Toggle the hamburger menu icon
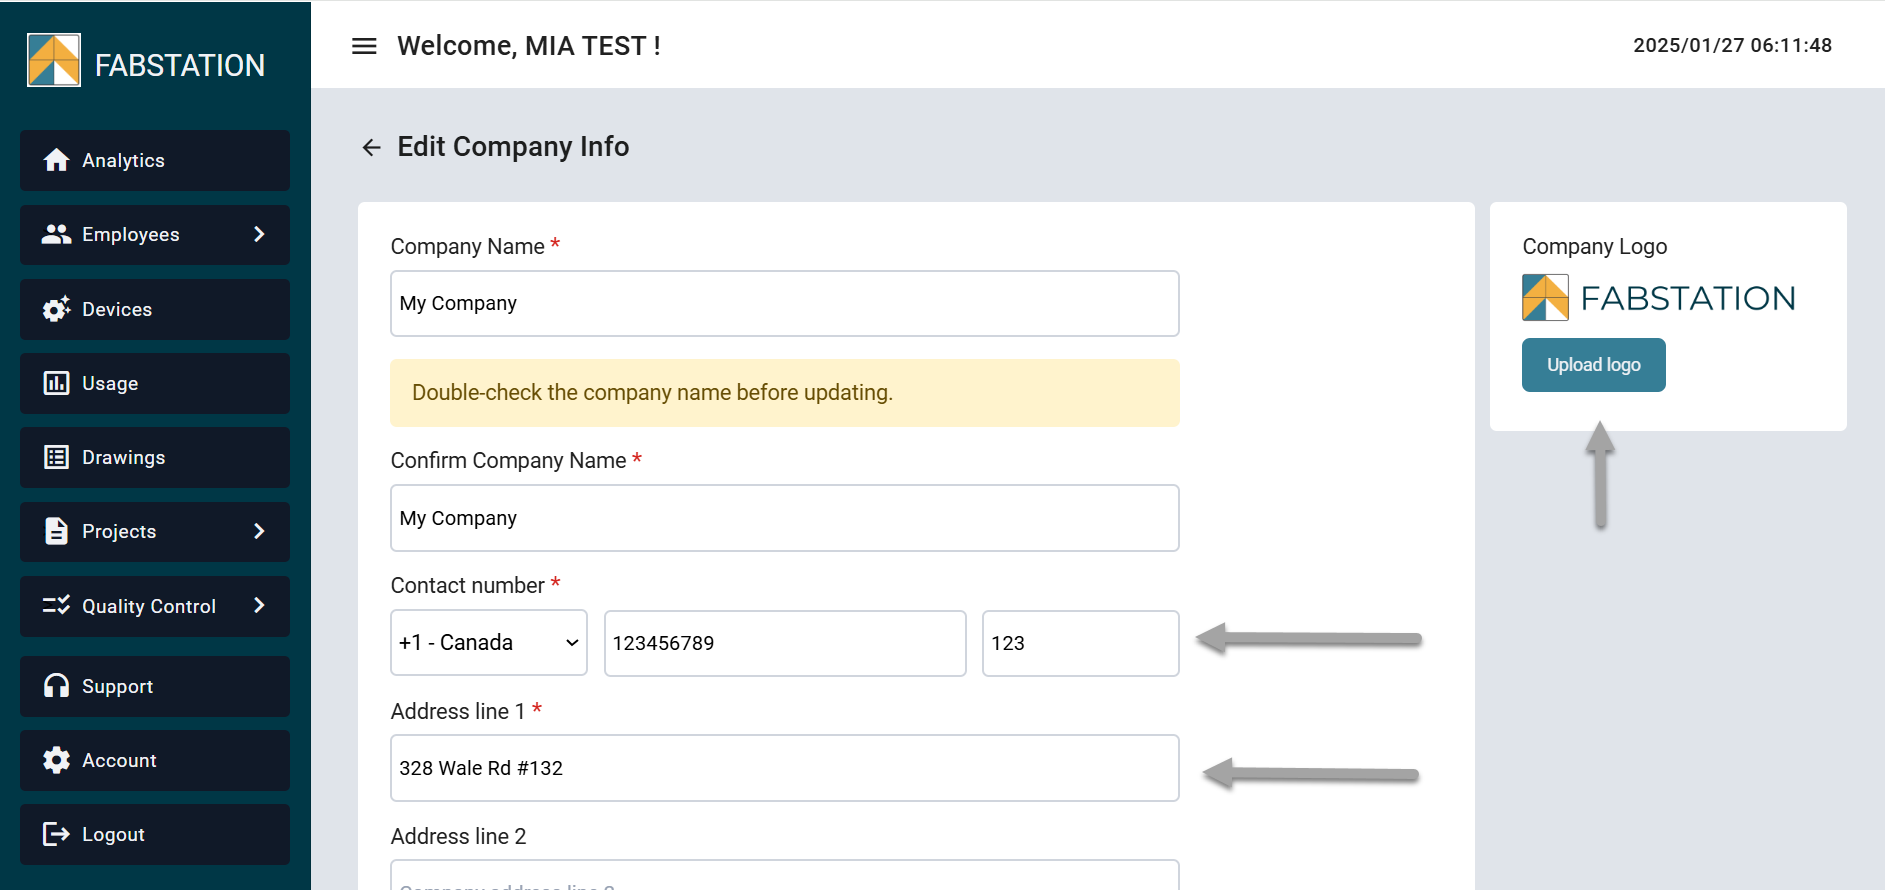The height and width of the screenshot is (890, 1885). coord(364,46)
